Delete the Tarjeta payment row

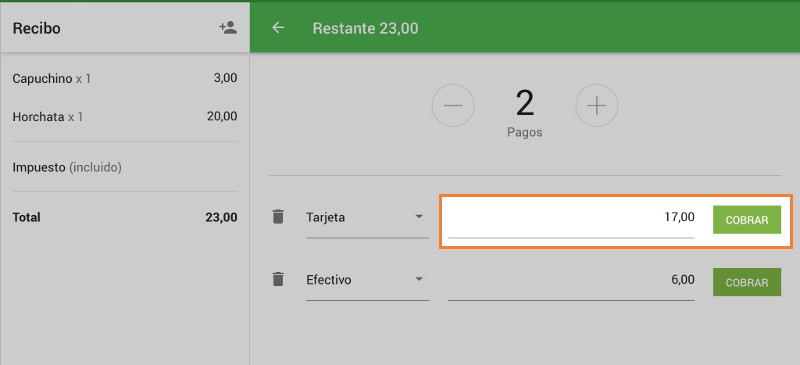tap(278, 216)
